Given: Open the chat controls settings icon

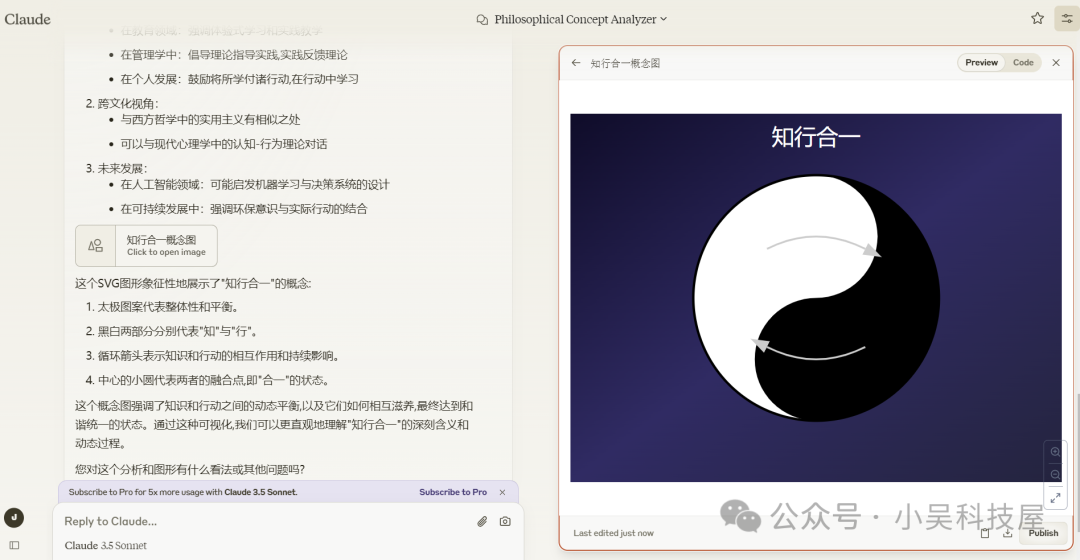Looking at the screenshot, I should coord(1066,19).
